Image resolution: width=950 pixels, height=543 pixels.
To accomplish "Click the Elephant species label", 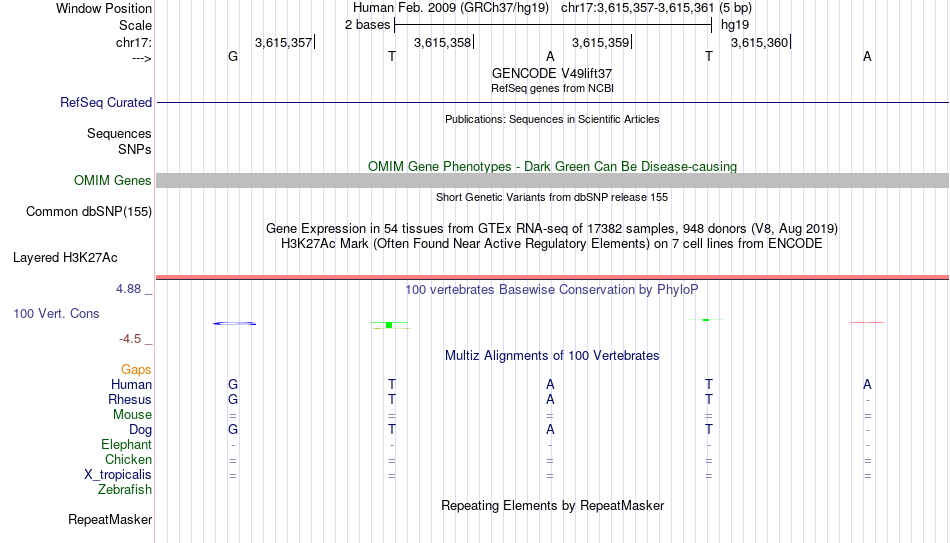I will click(x=127, y=444).
